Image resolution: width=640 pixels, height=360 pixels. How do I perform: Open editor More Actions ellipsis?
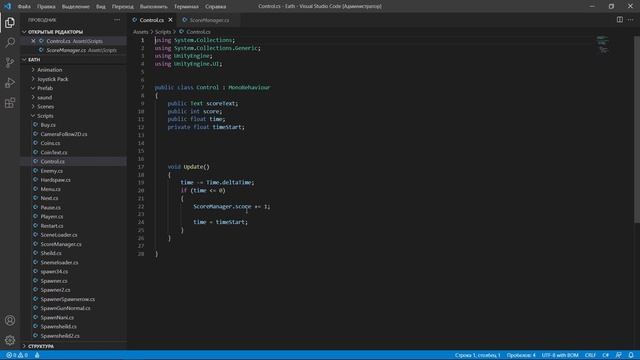631,20
